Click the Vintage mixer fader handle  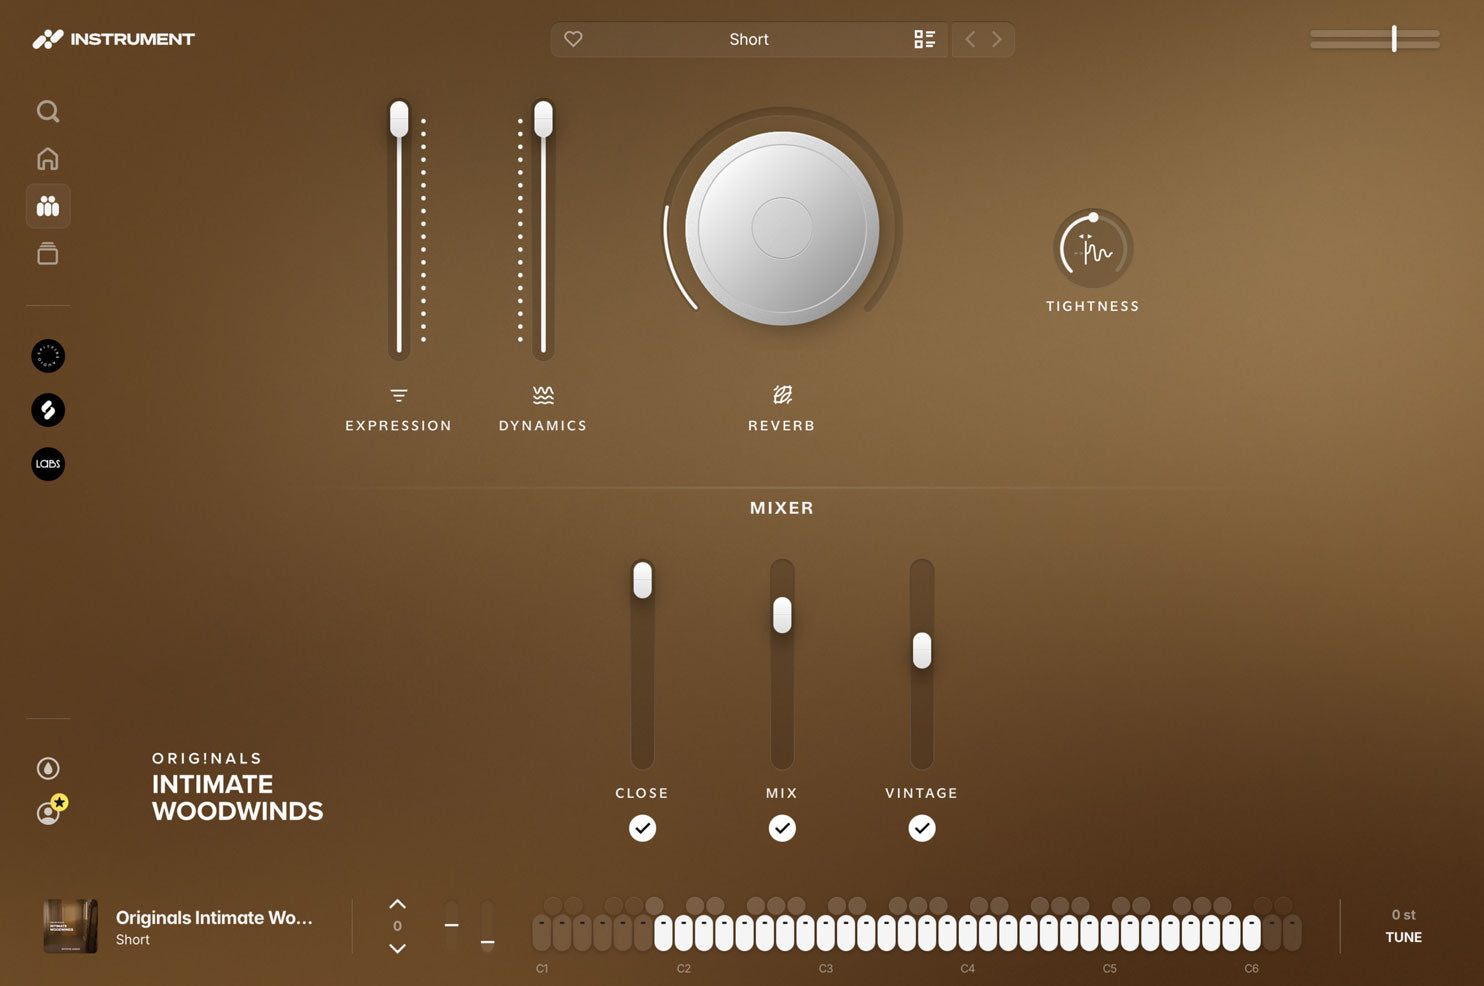coord(922,651)
